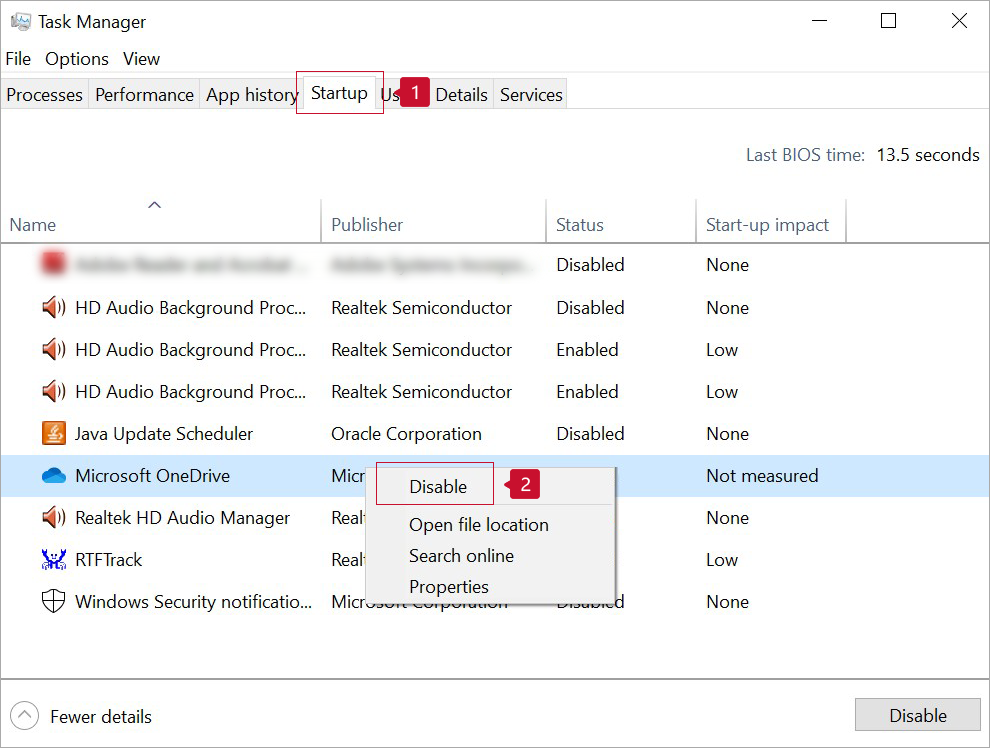This screenshot has width=990, height=748.
Task: Sort by Name column header
Action: [33, 225]
